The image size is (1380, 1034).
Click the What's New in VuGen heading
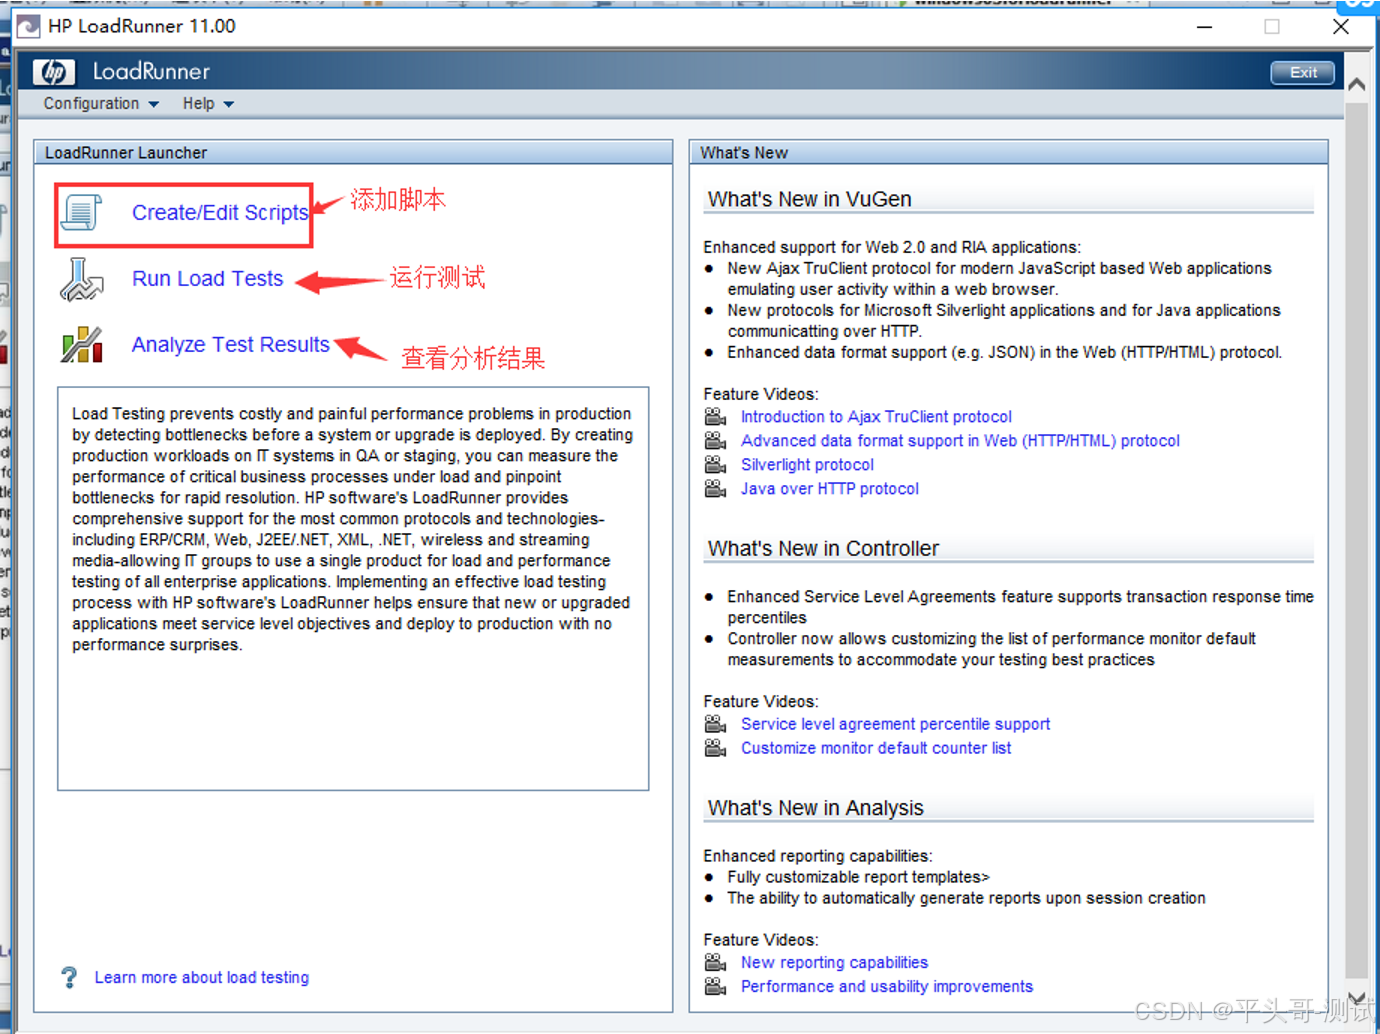tap(810, 199)
